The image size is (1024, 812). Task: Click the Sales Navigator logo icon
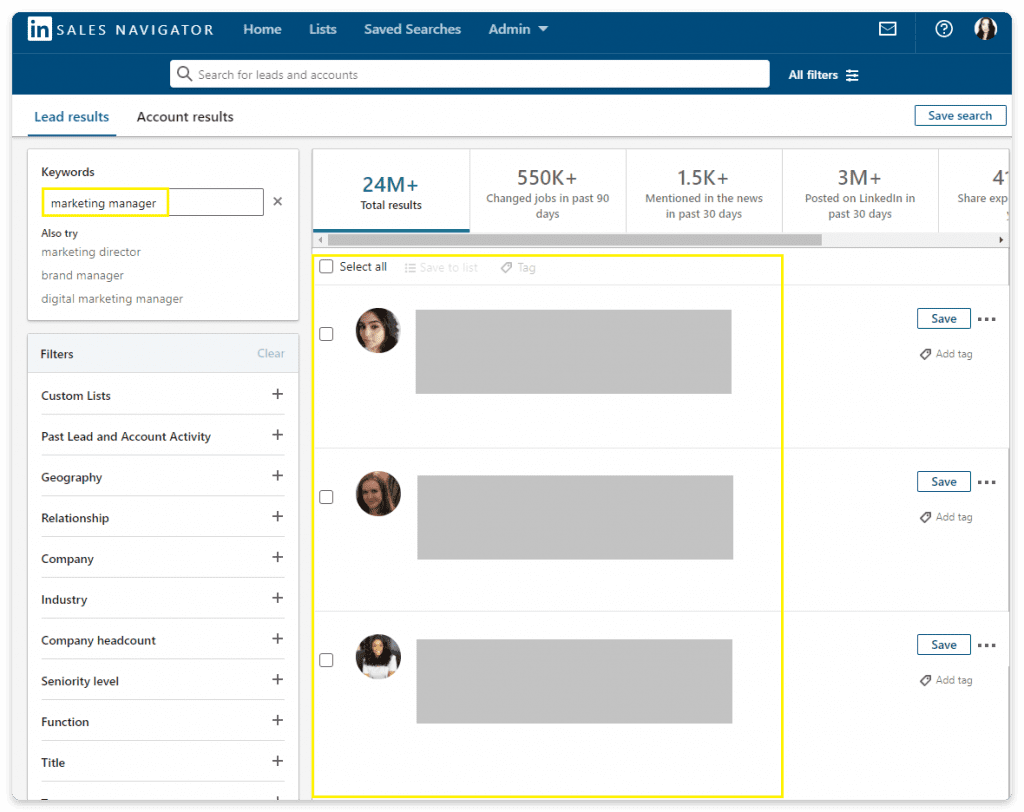[x=38, y=28]
